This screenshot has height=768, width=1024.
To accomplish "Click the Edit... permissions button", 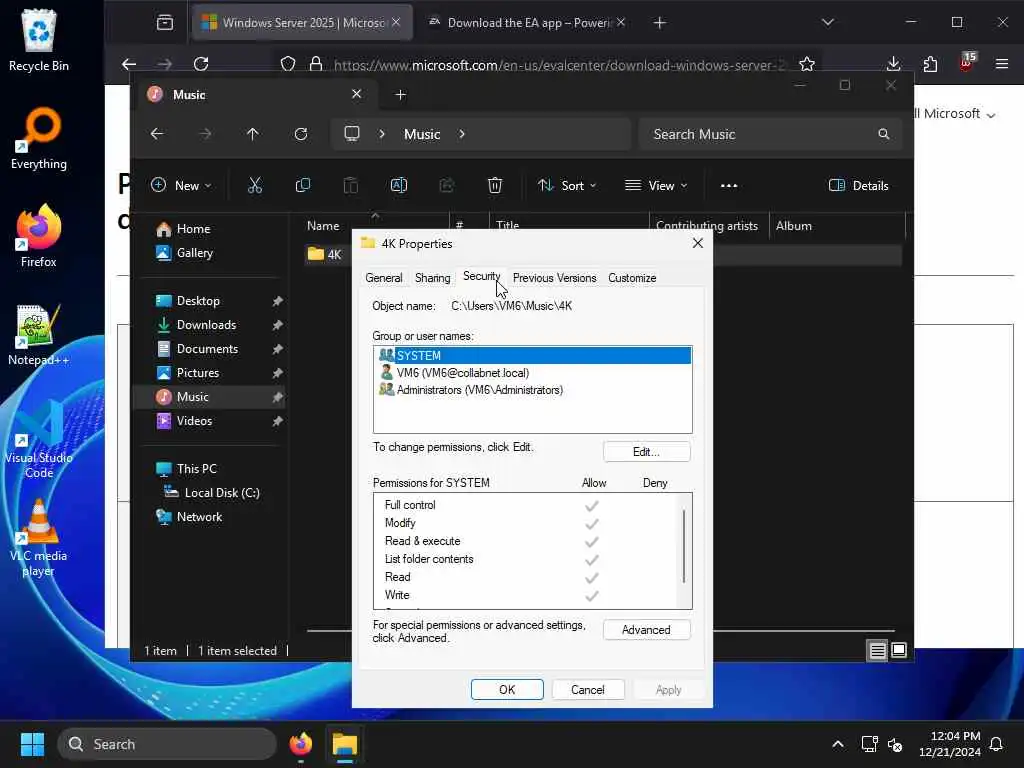I will point(647,452).
